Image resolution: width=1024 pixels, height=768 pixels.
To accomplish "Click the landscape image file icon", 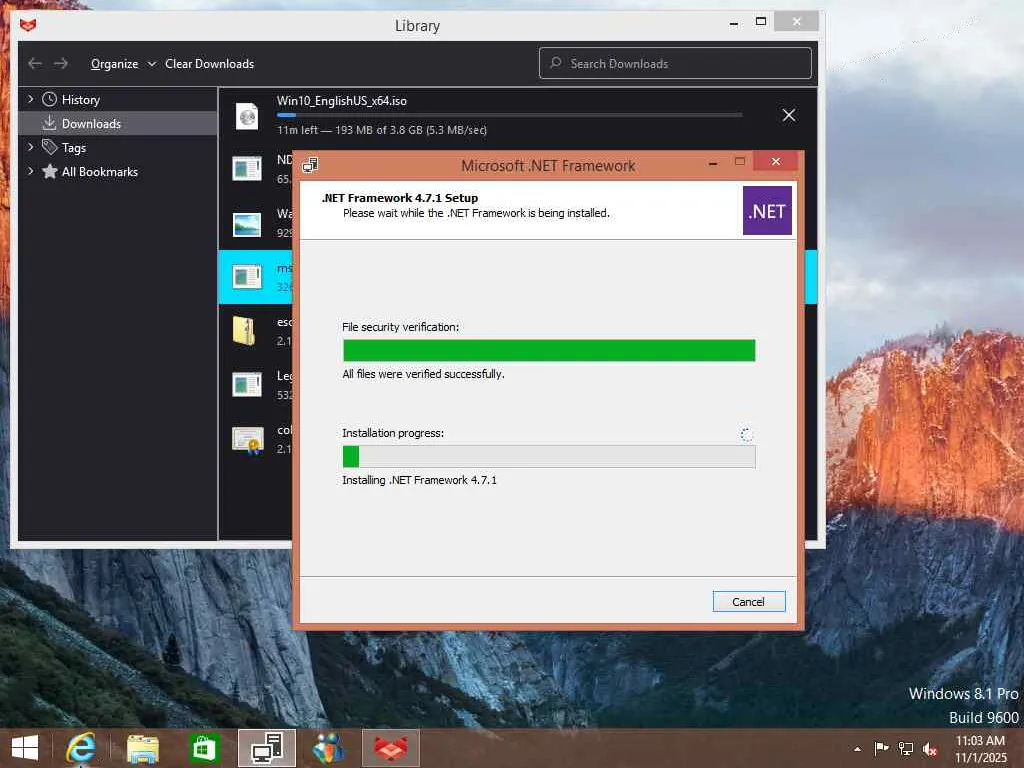I will coord(247,224).
